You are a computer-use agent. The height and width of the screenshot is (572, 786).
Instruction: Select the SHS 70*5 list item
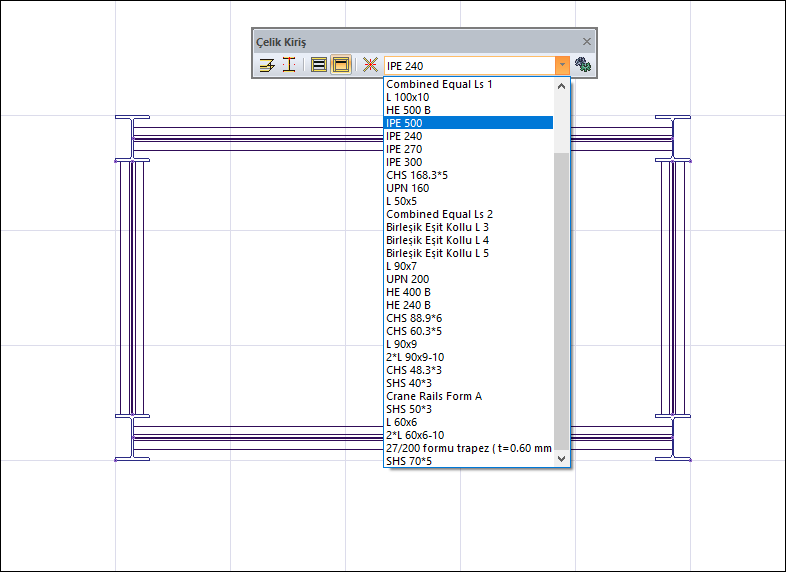pos(467,461)
